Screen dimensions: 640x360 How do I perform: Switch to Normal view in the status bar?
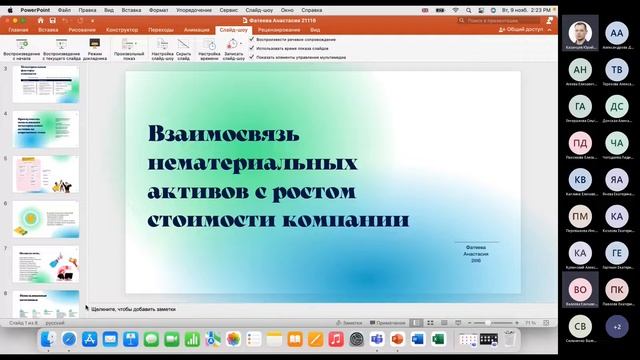416,323
